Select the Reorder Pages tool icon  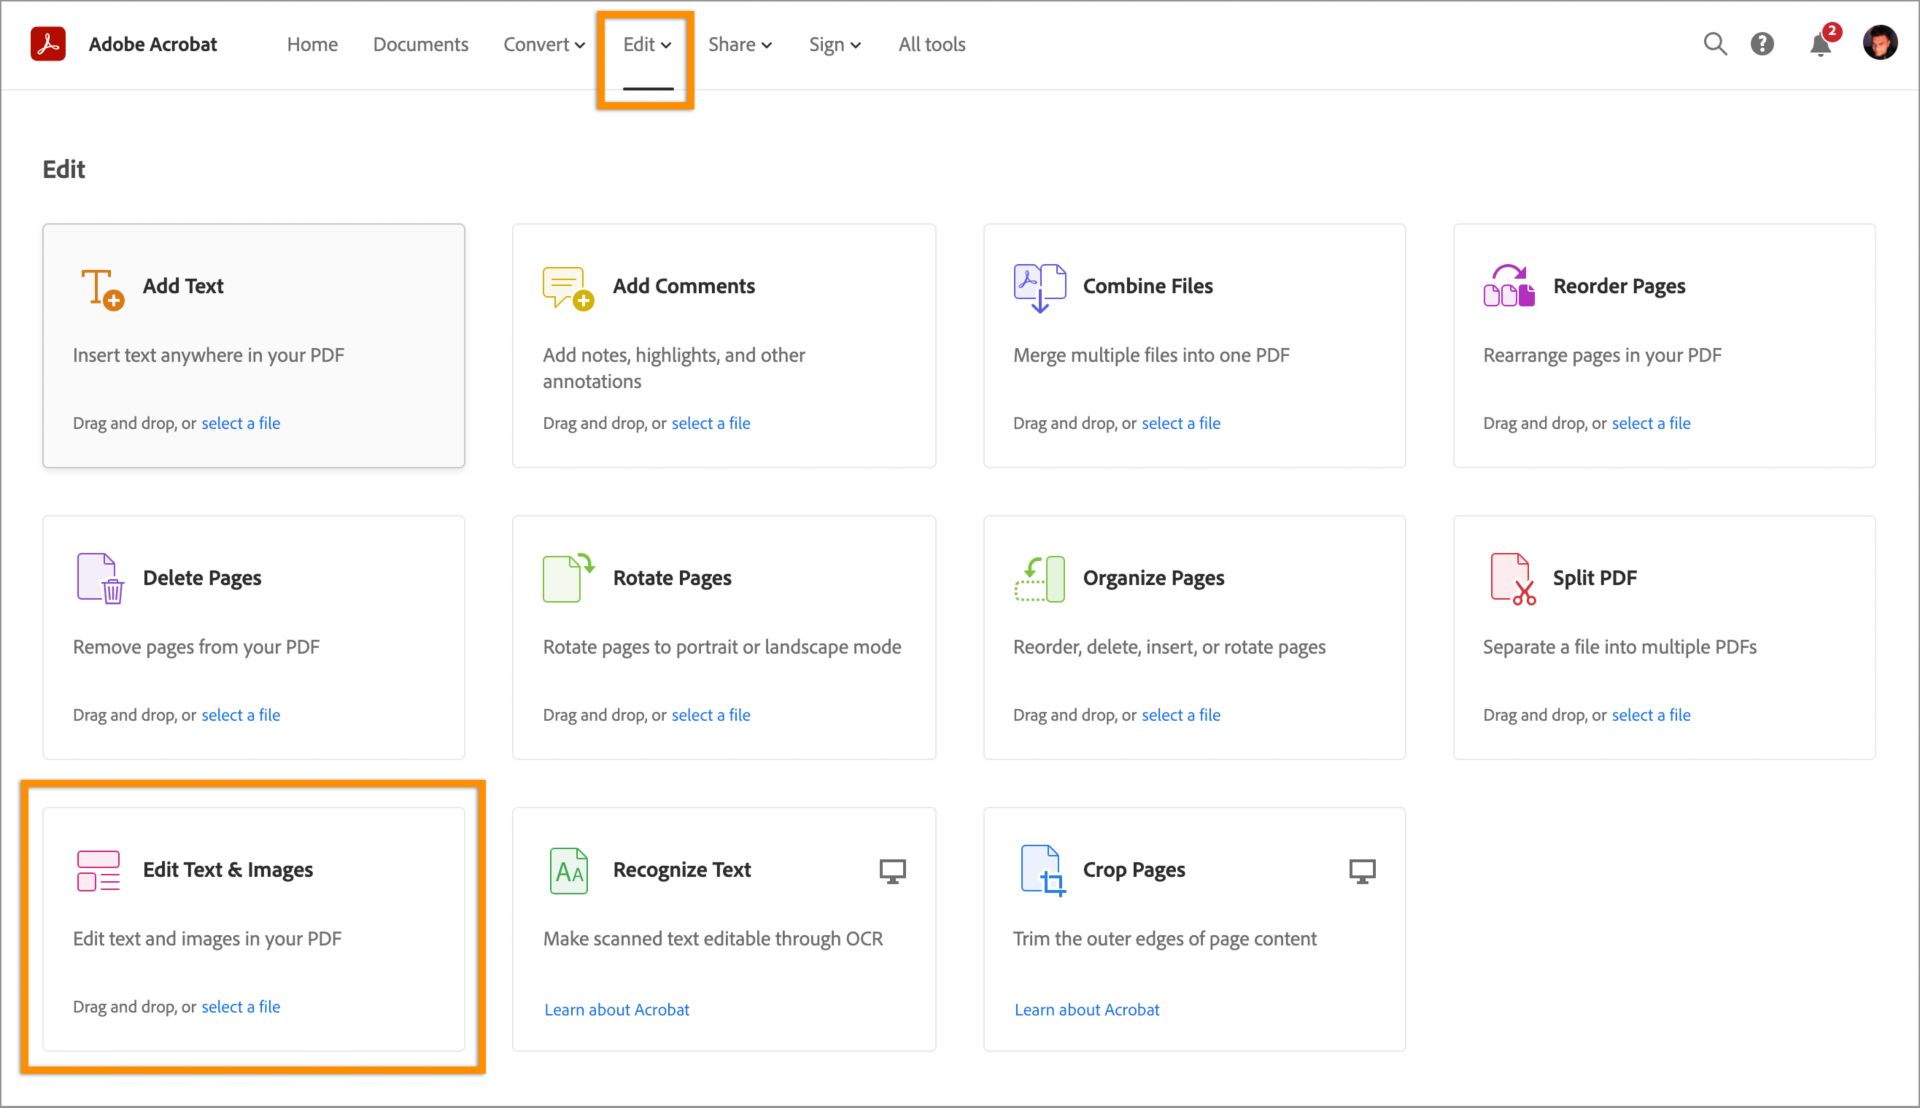[1507, 285]
